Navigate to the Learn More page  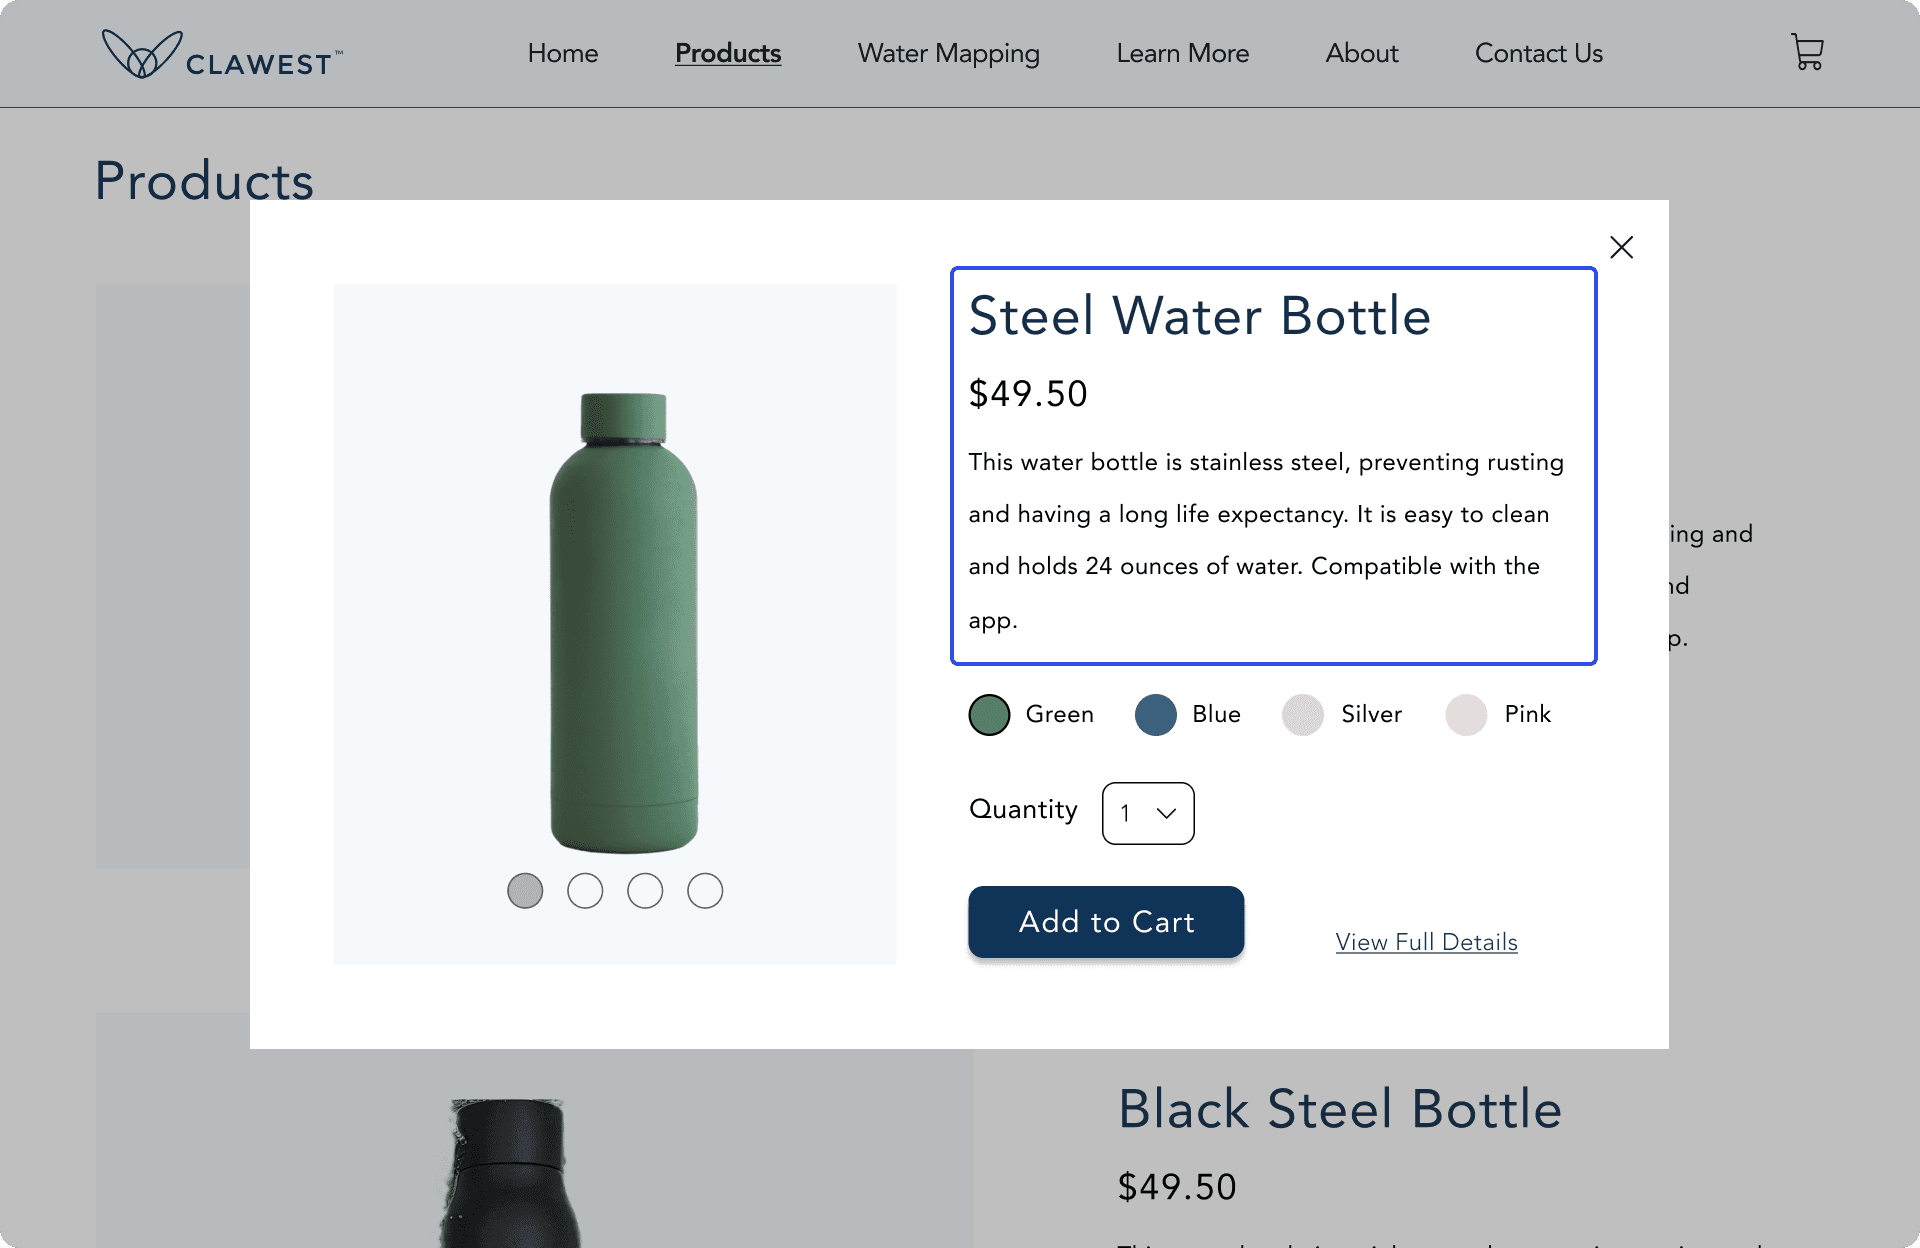click(x=1183, y=53)
